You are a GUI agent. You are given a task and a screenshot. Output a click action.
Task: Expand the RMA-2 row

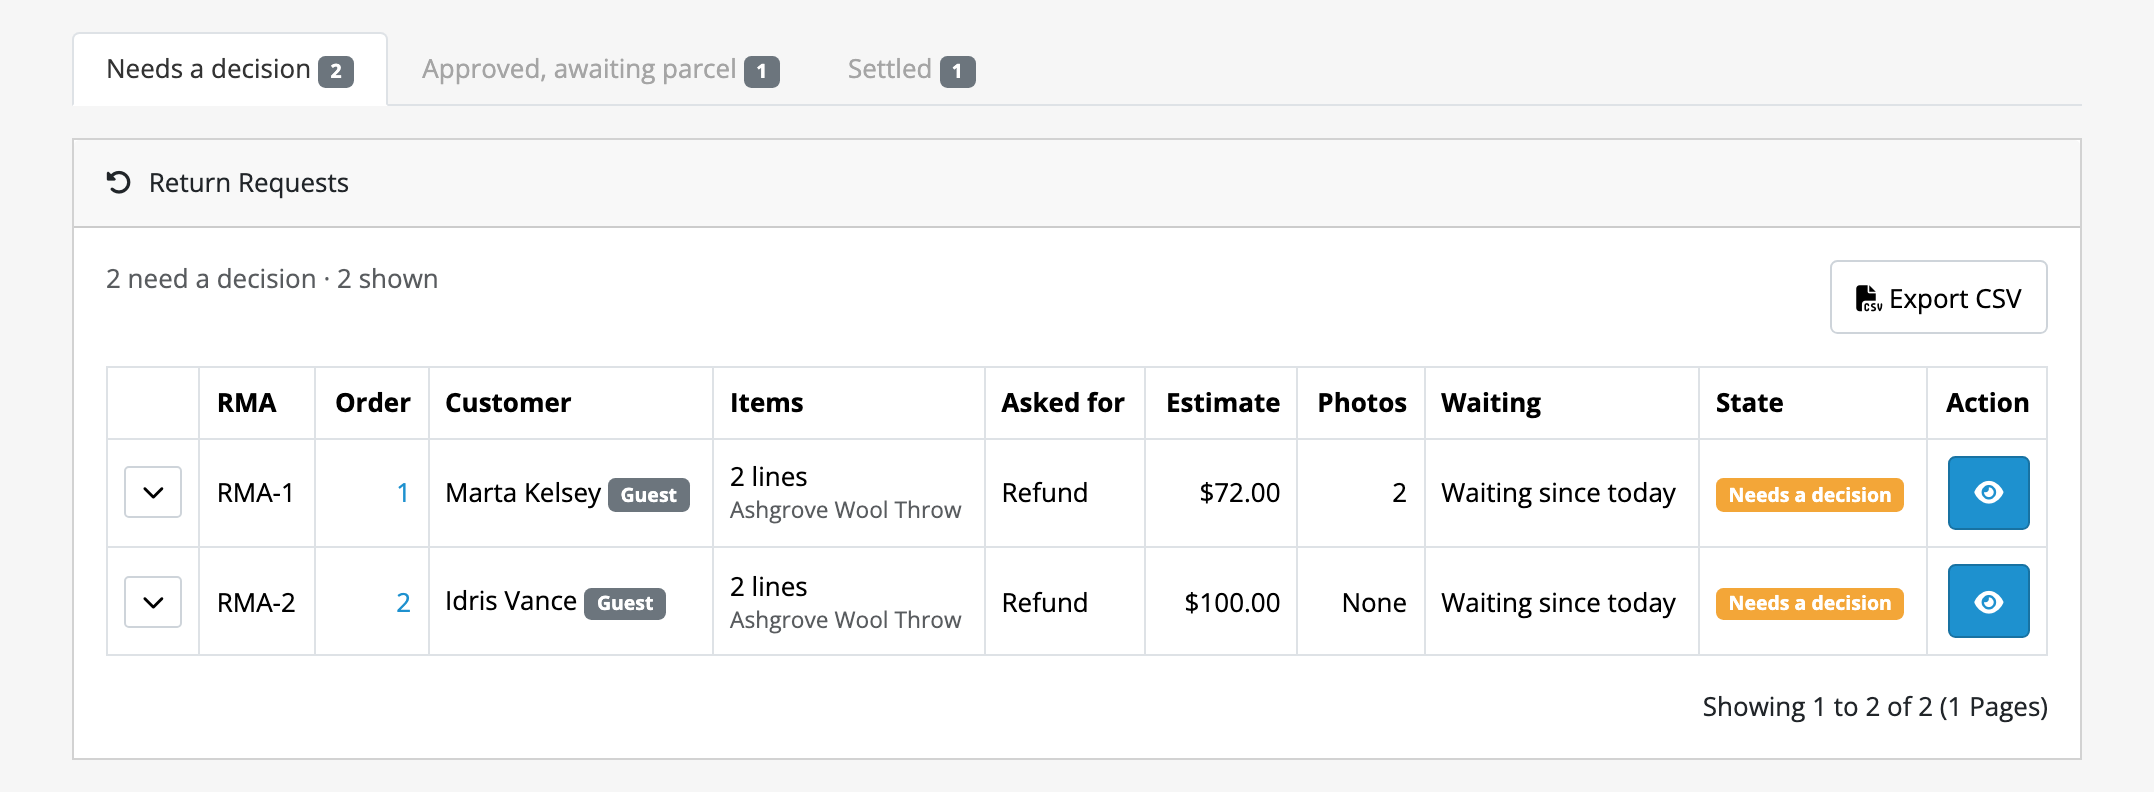[153, 602]
